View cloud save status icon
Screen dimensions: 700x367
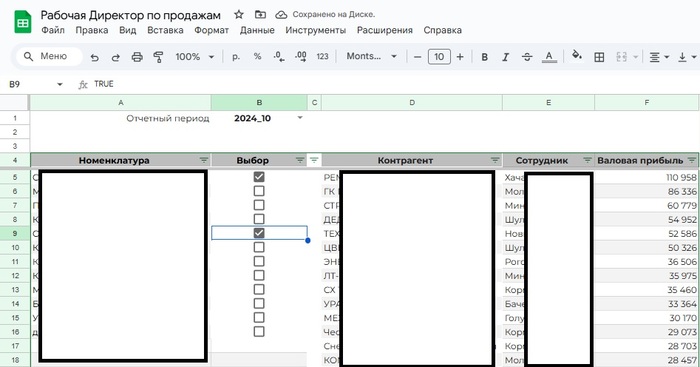point(281,15)
